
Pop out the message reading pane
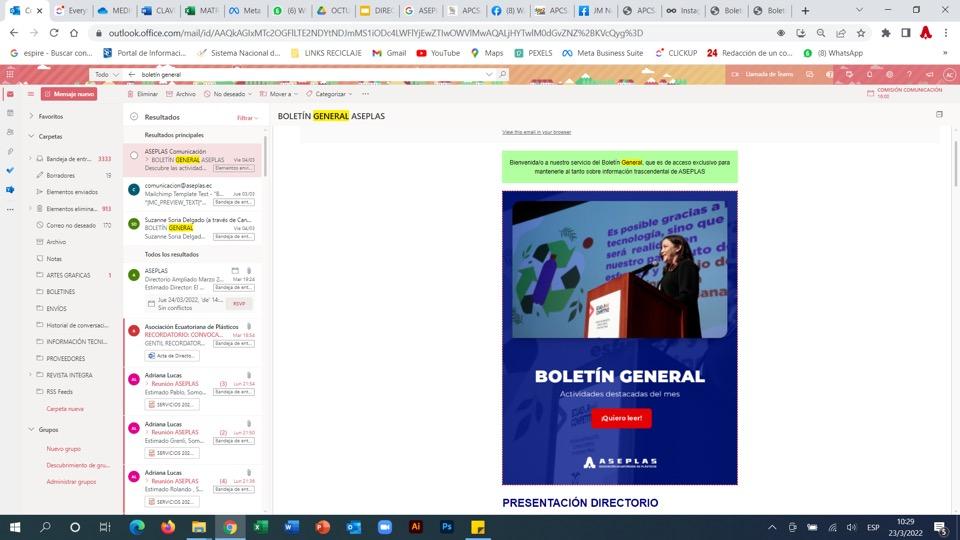939,114
